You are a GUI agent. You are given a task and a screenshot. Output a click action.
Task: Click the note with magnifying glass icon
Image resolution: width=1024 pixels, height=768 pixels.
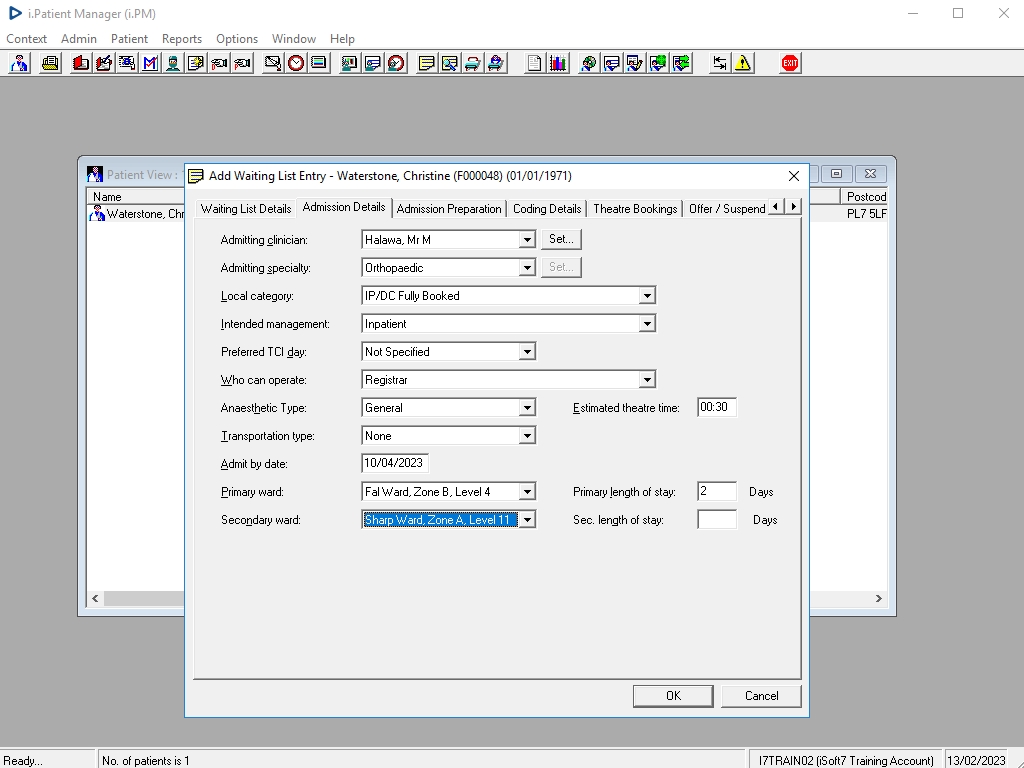[449, 63]
